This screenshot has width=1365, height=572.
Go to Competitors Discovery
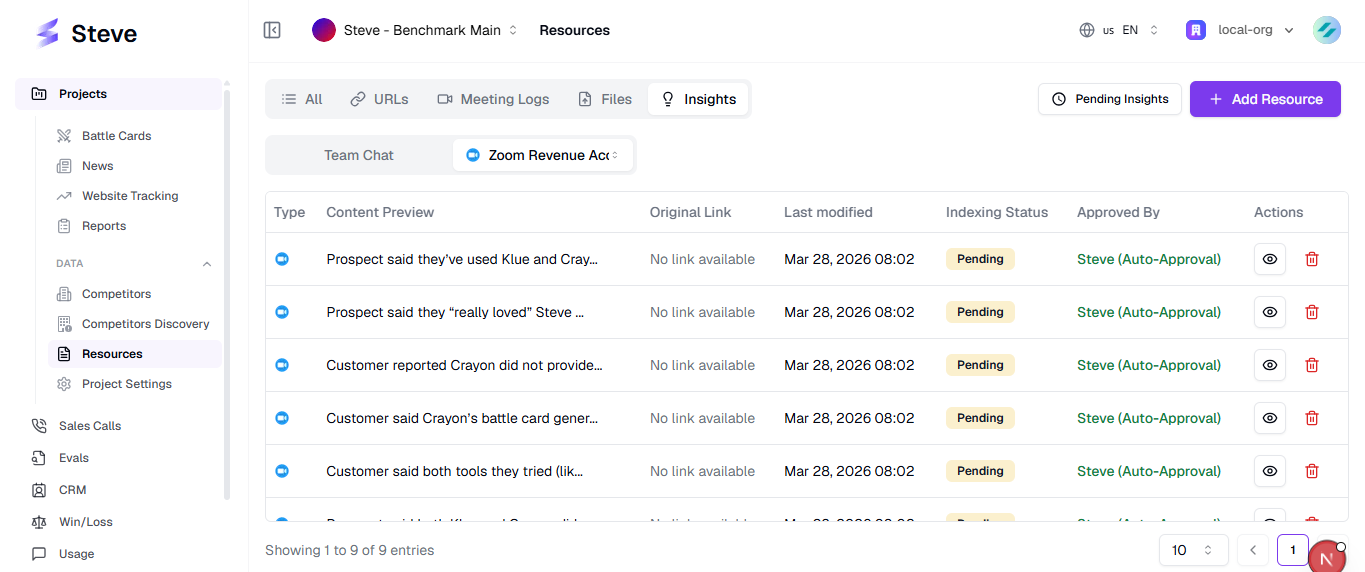(x=145, y=324)
